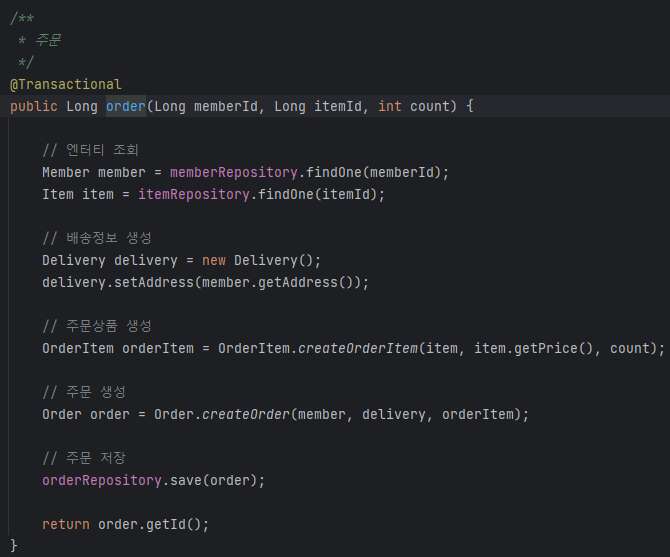The height and width of the screenshot is (557, 670).
Task: Click the orderItem variable declaration
Action: [x=158, y=349]
